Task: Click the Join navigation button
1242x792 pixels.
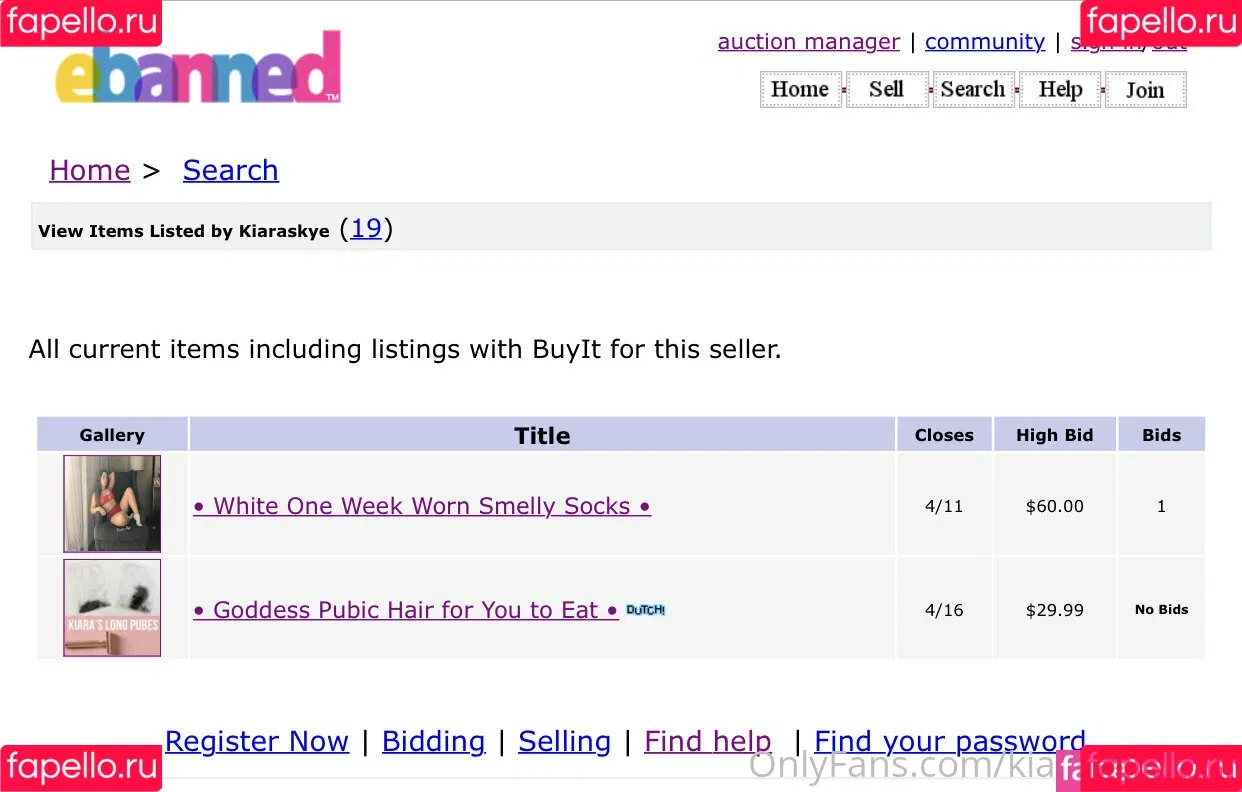Action: point(1146,89)
